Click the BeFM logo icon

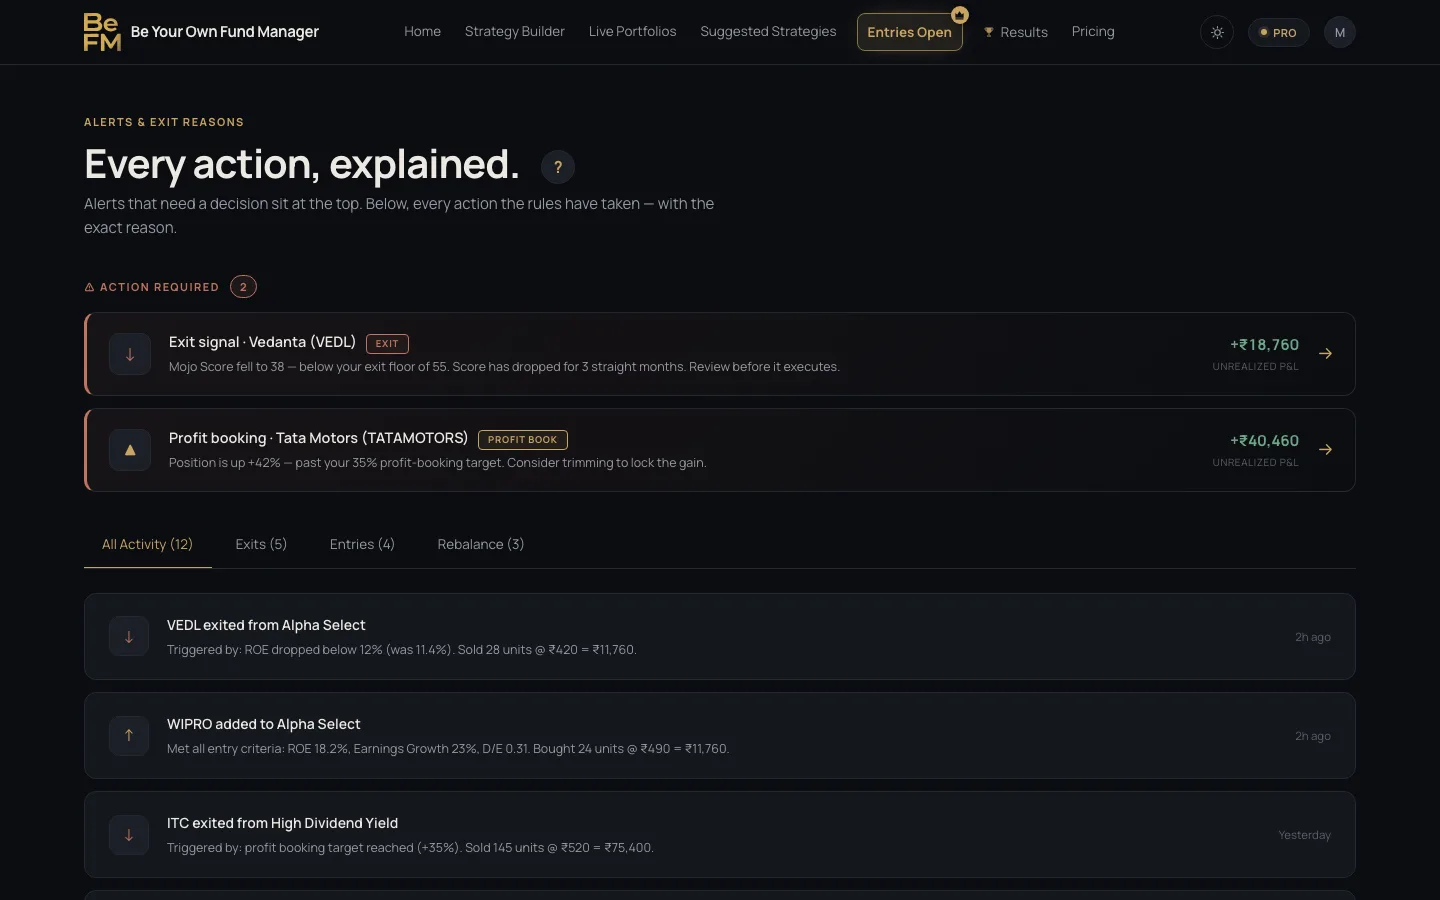point(102,32)
